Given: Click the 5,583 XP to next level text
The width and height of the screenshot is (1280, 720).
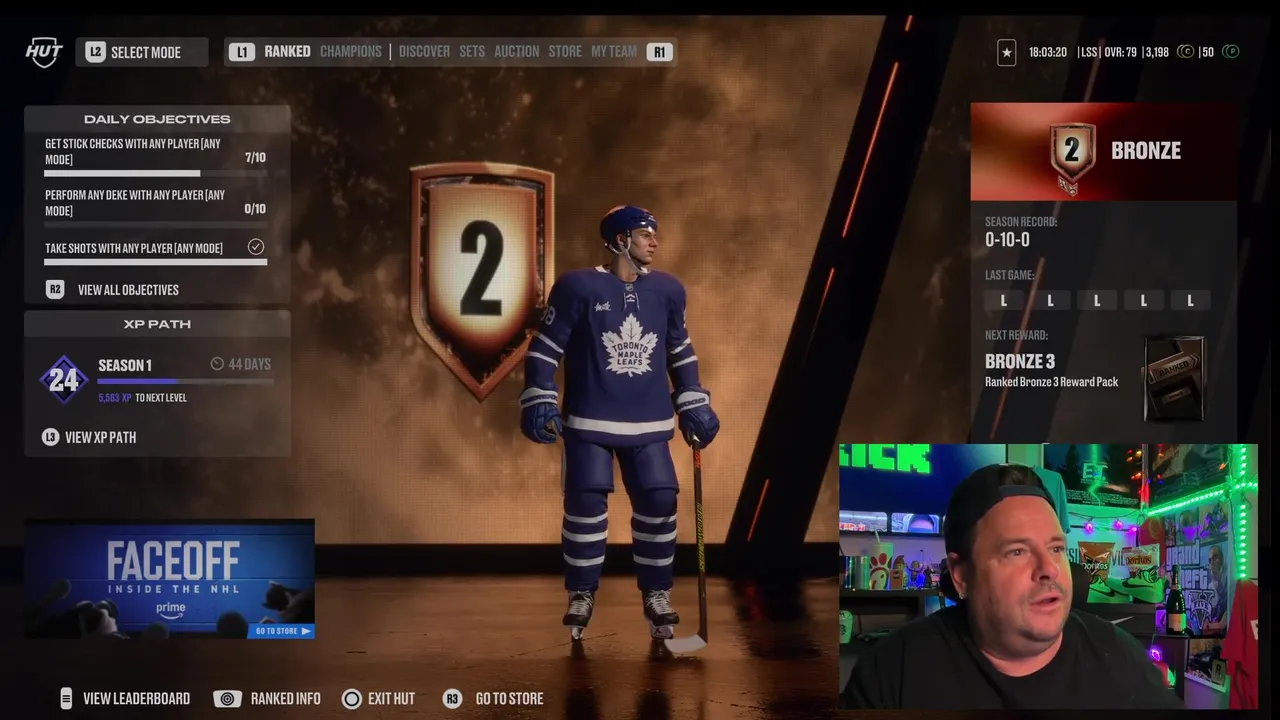Looking at the screenshot, I should [142, 398].
